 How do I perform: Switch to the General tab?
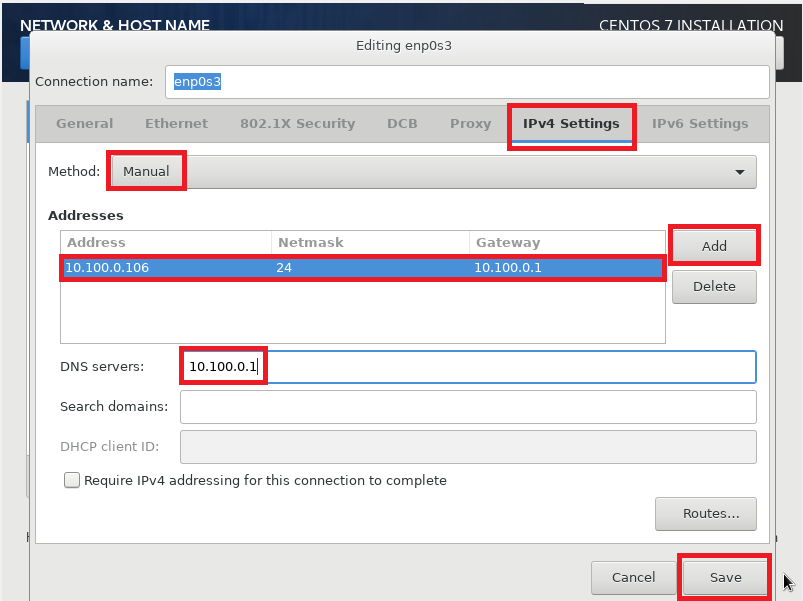coord(84,124)
